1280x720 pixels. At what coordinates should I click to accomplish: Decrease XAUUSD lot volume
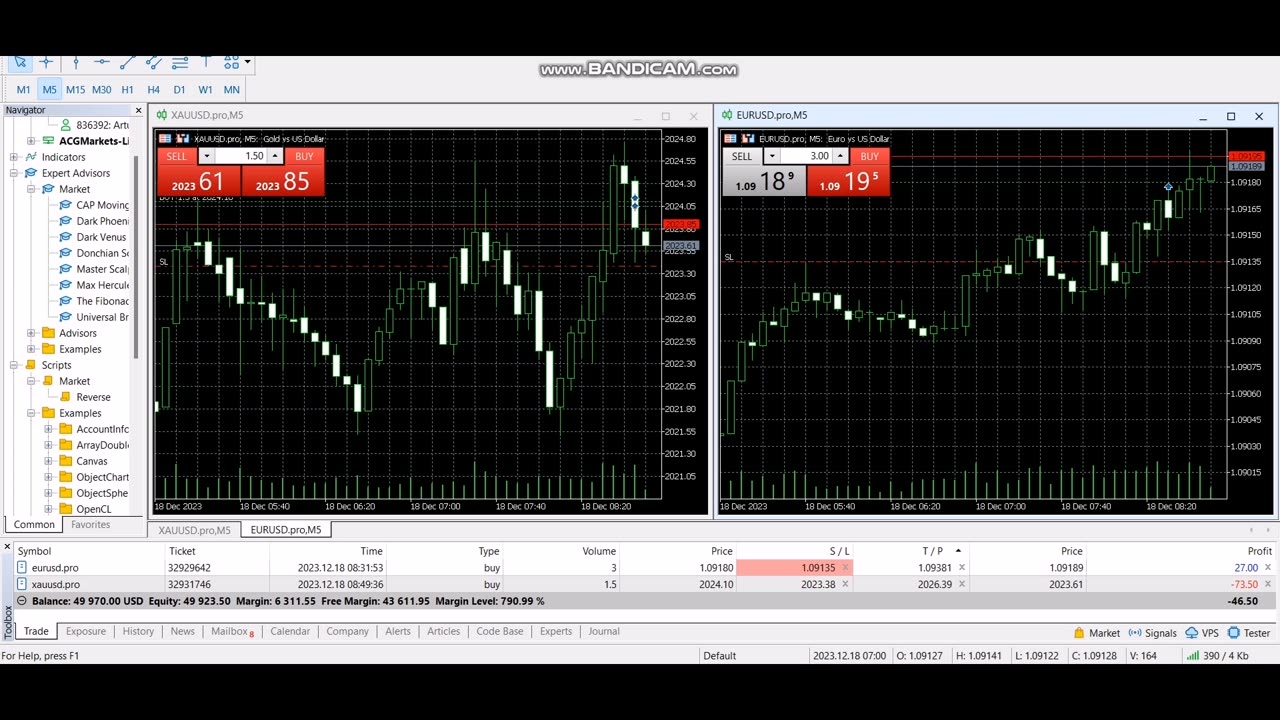(x=206, y=156)
